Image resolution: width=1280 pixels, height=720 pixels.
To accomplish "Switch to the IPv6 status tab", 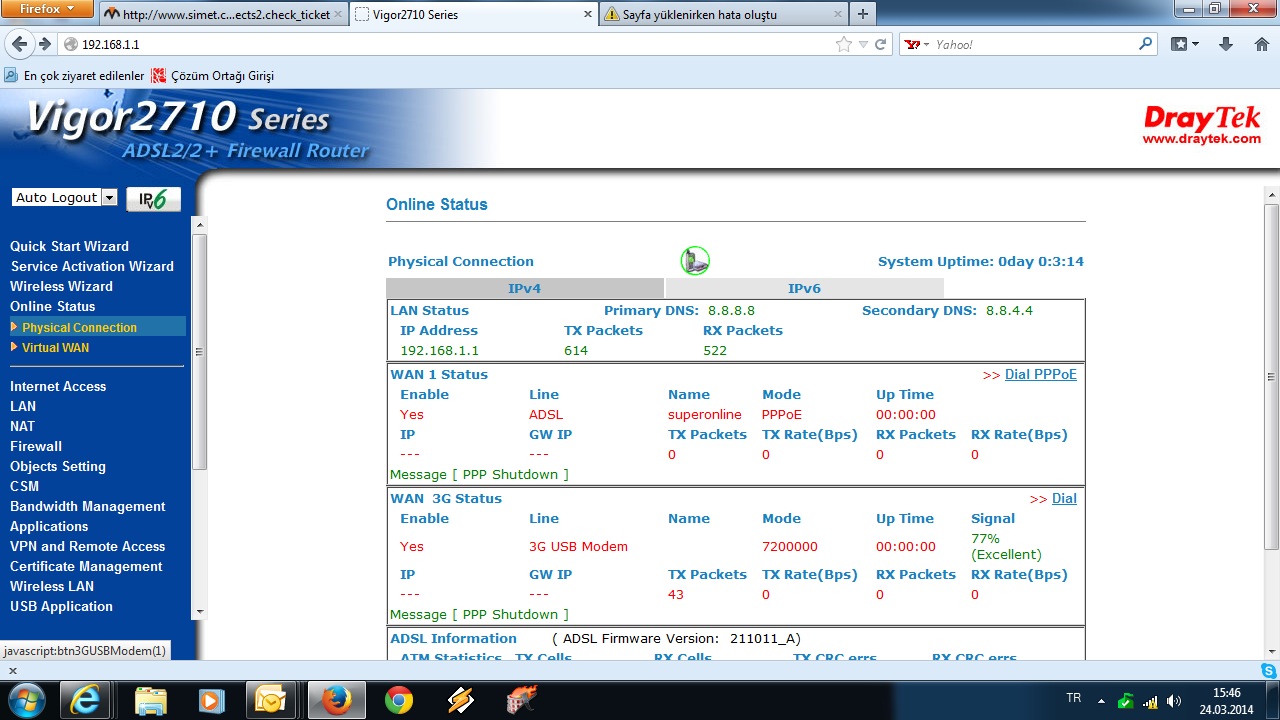I will coord(803,288).
